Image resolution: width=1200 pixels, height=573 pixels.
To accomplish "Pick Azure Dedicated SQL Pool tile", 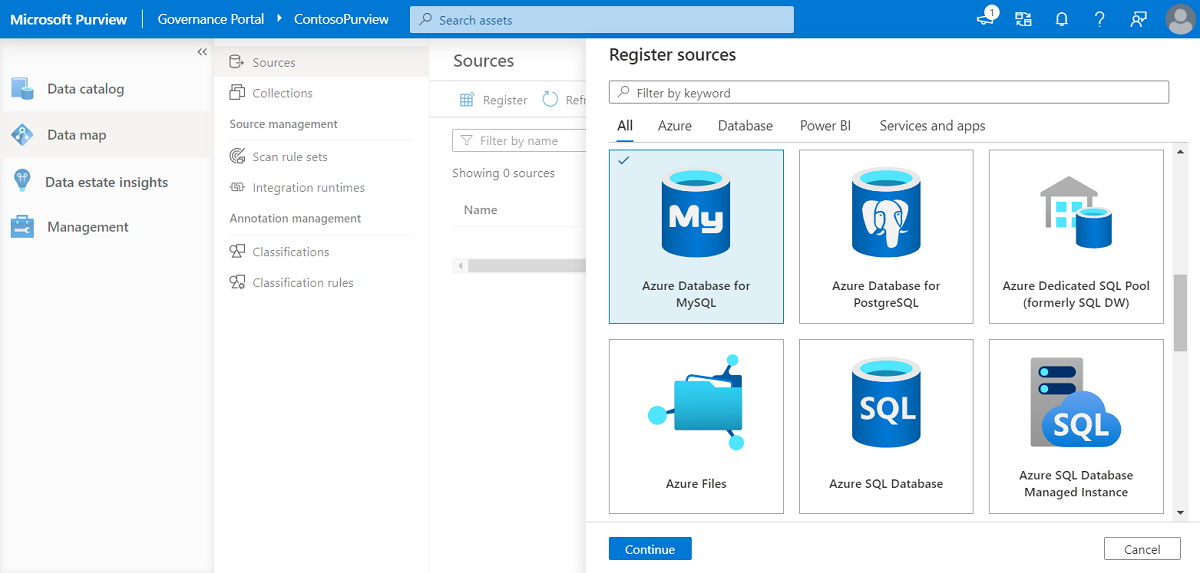I will (x=1076, y=237).
